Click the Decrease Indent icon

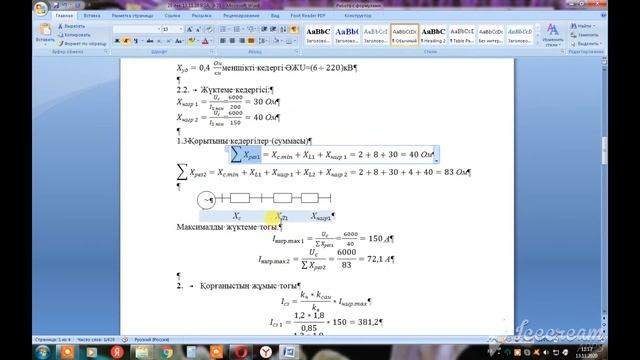click(x=264, y=29)
